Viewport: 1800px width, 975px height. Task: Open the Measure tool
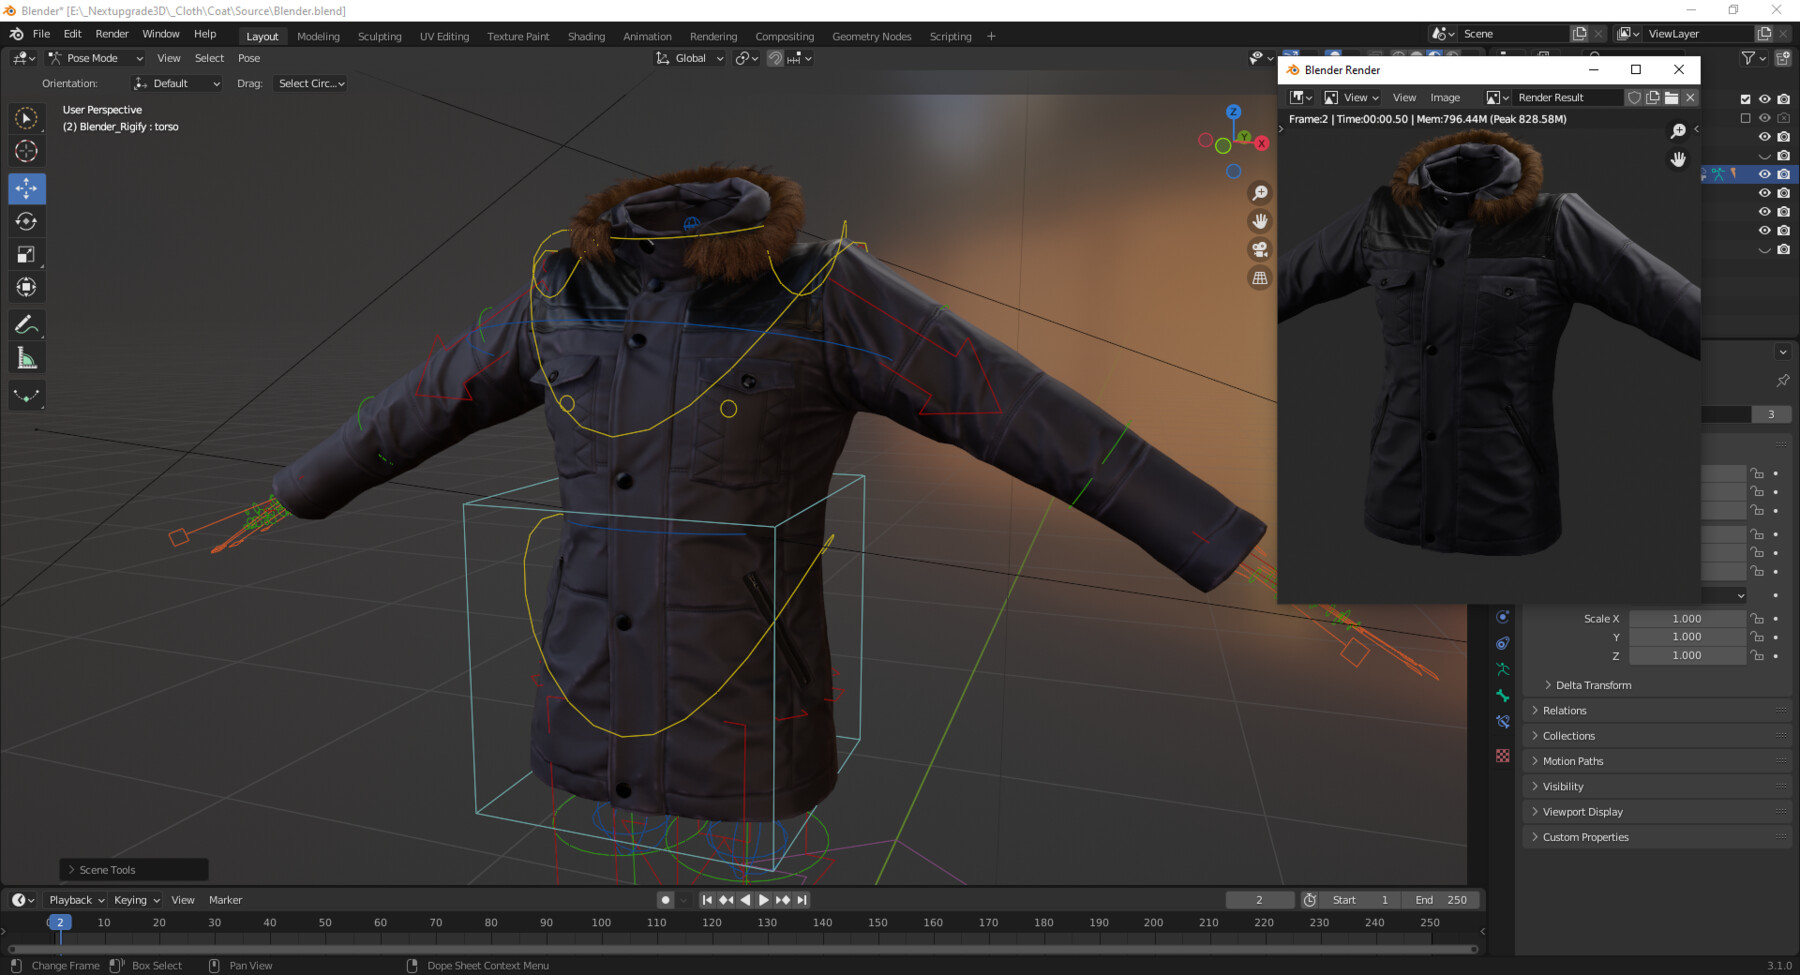point(27,356)
